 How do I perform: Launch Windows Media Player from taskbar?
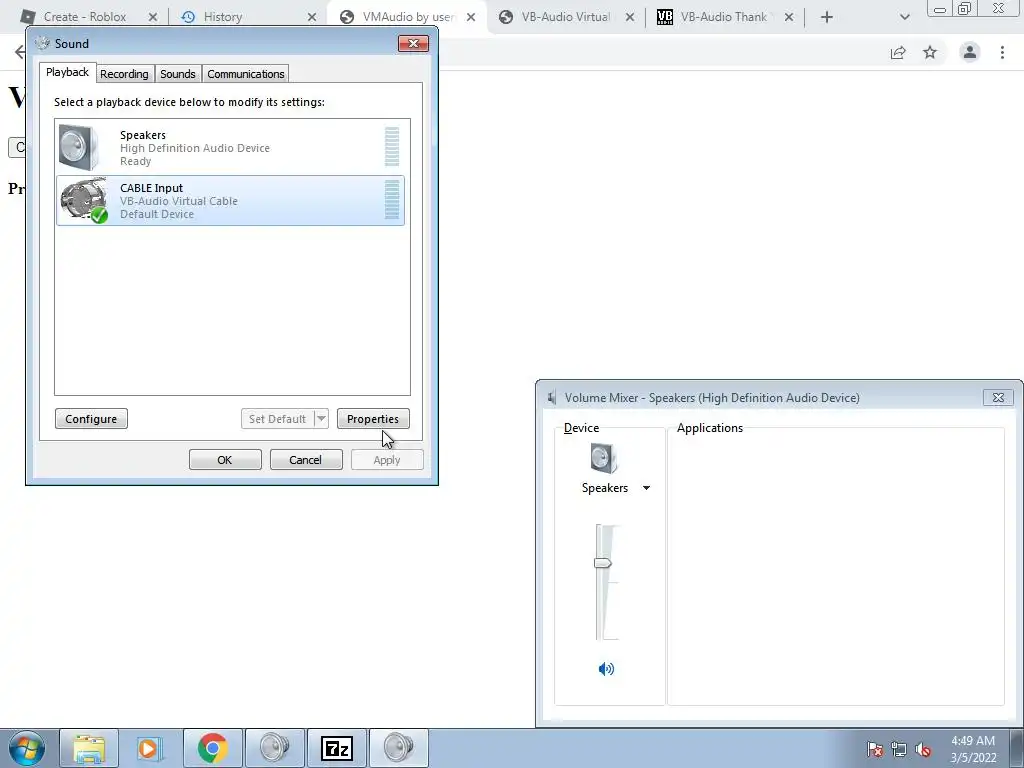pos(150,748)
